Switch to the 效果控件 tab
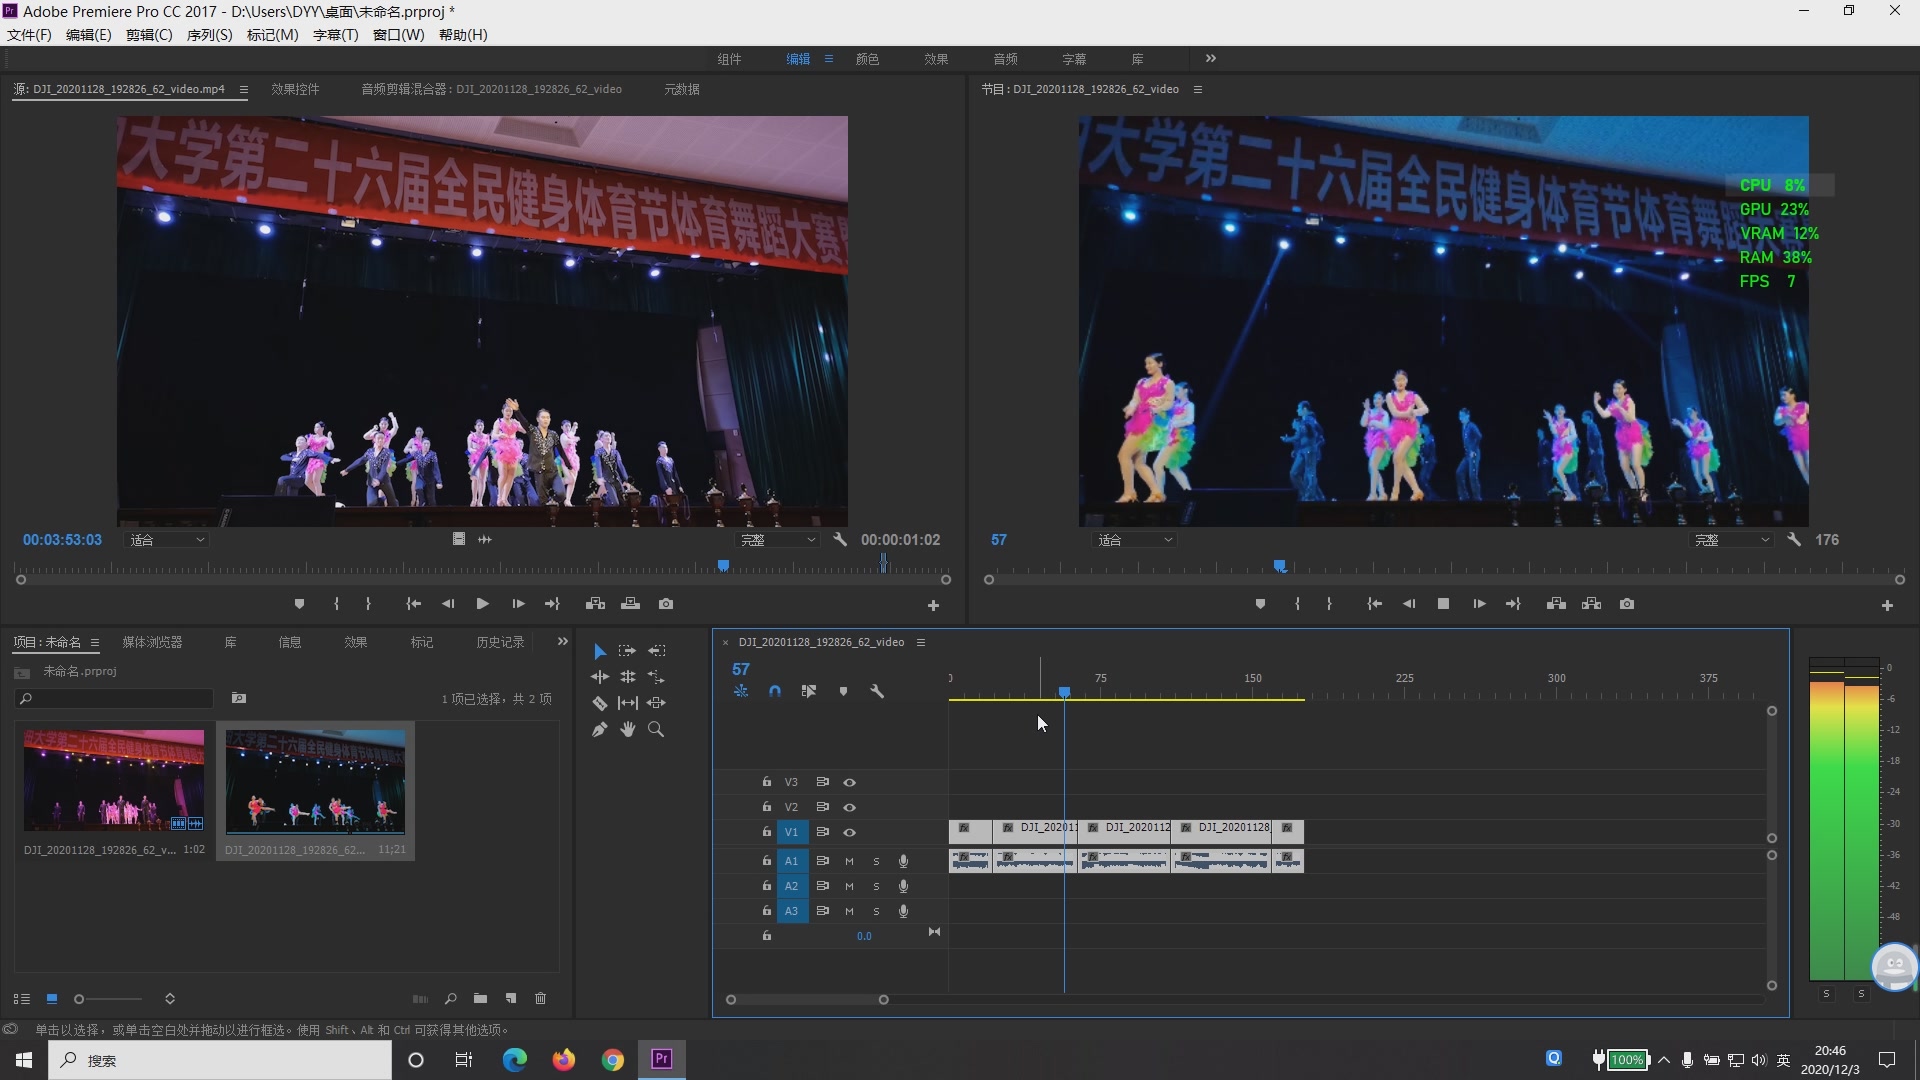Viewport: 1920px width, 1080px height. coord(295,89)
